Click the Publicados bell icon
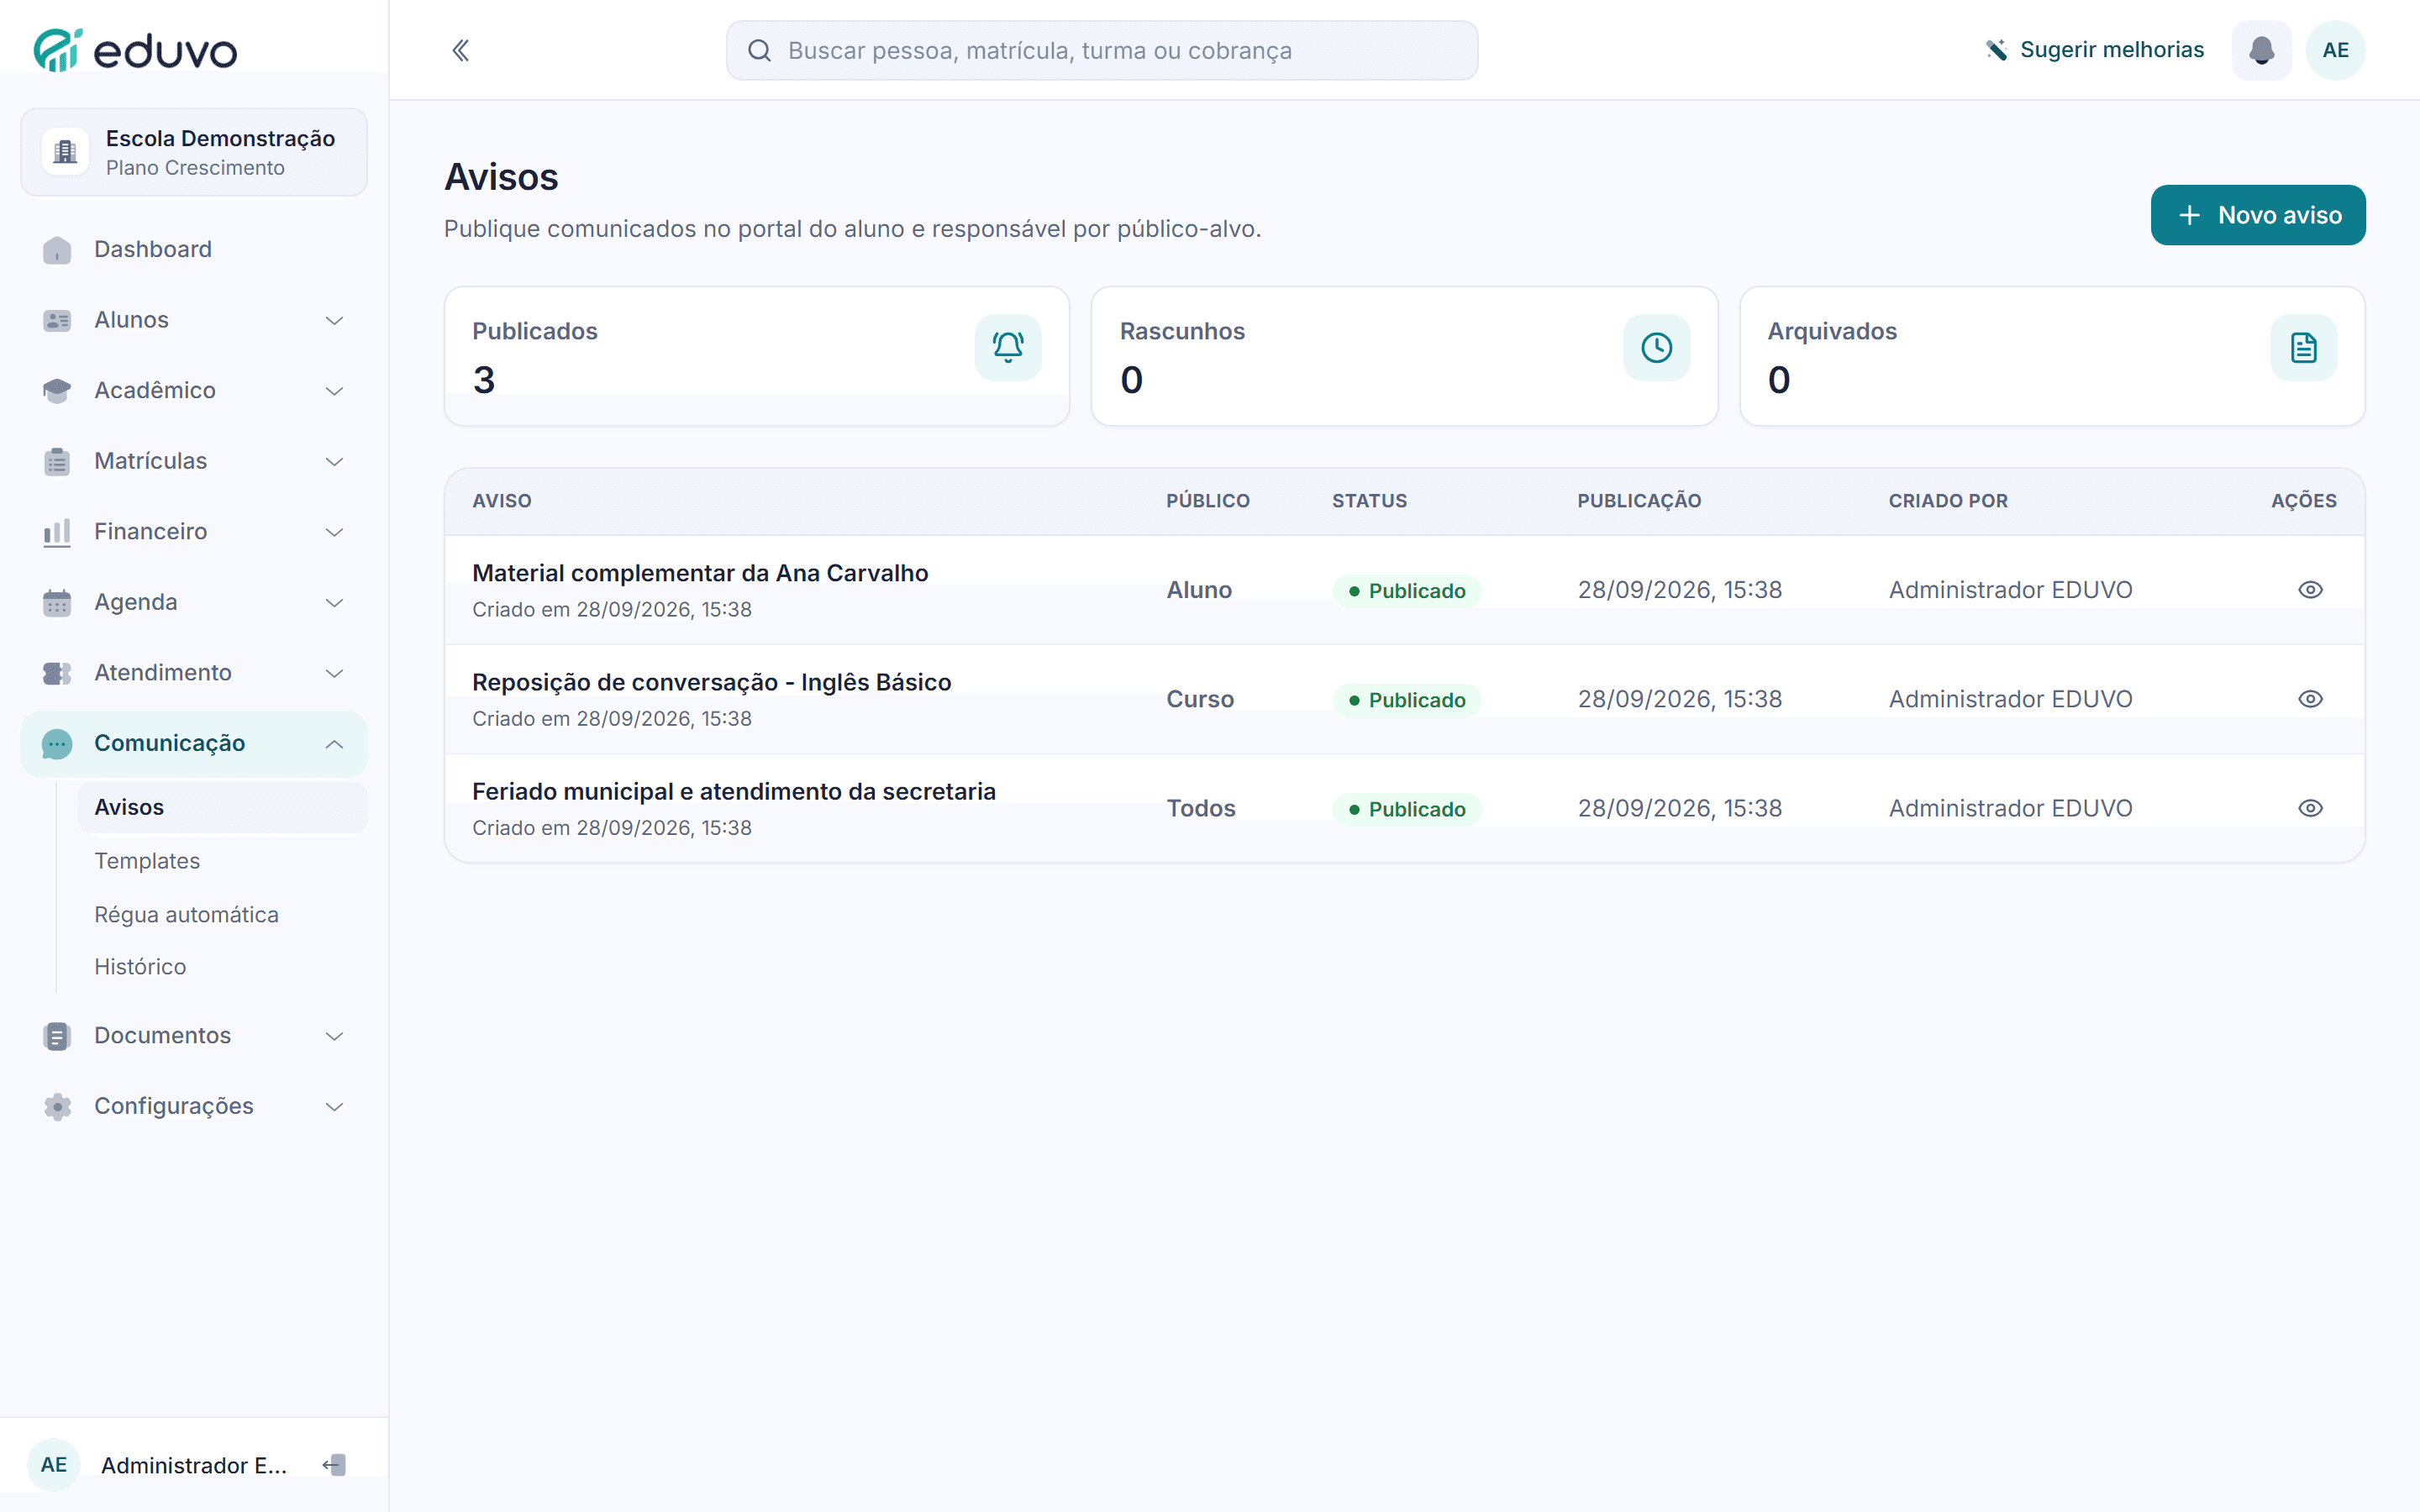The height and width of the screenshot is (1512, 2420). [x=1008, y=347]
